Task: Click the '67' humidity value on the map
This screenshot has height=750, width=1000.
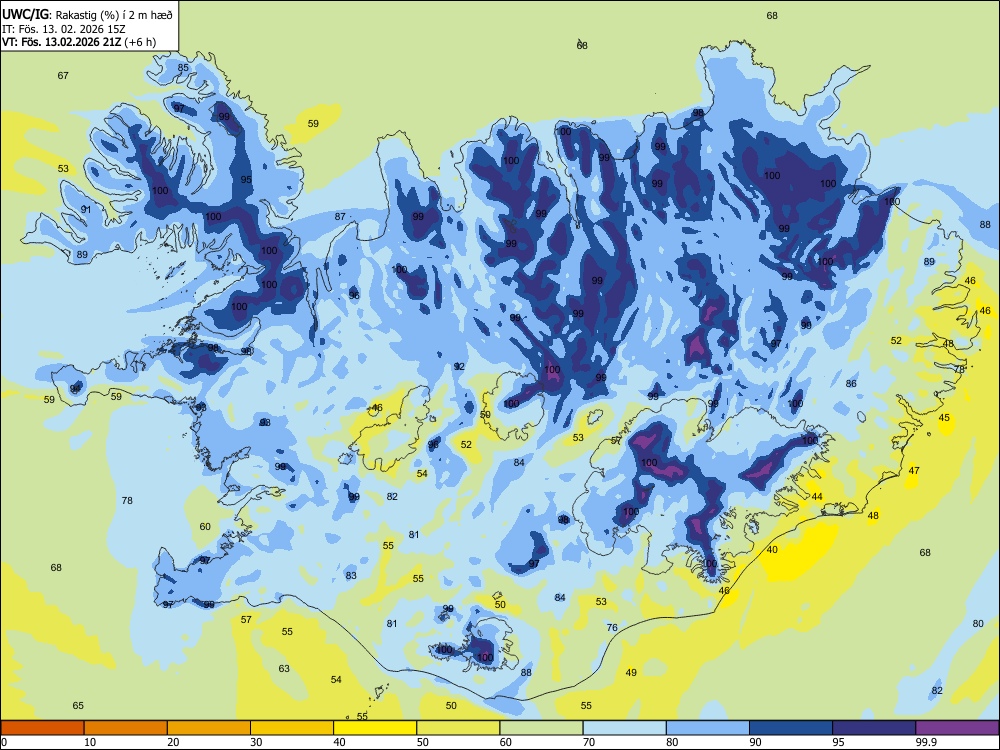Action: (63, 75)
